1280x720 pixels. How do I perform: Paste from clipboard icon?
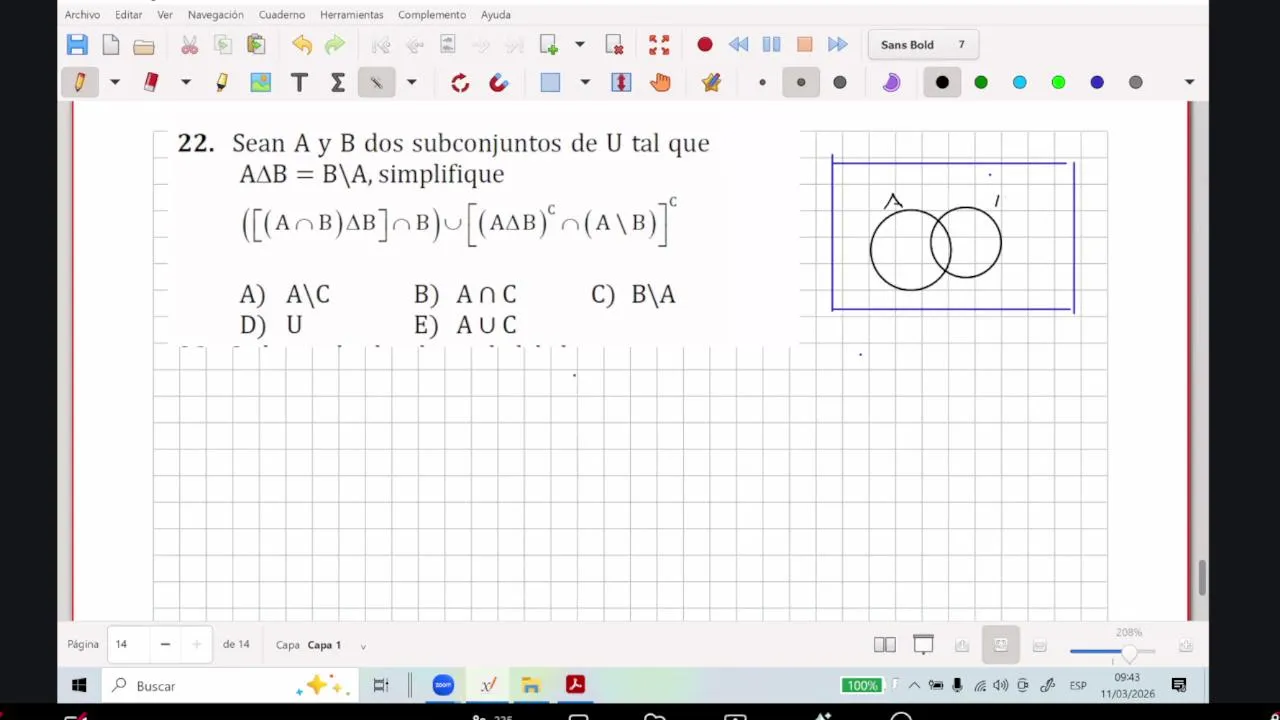tap(256, 45)
